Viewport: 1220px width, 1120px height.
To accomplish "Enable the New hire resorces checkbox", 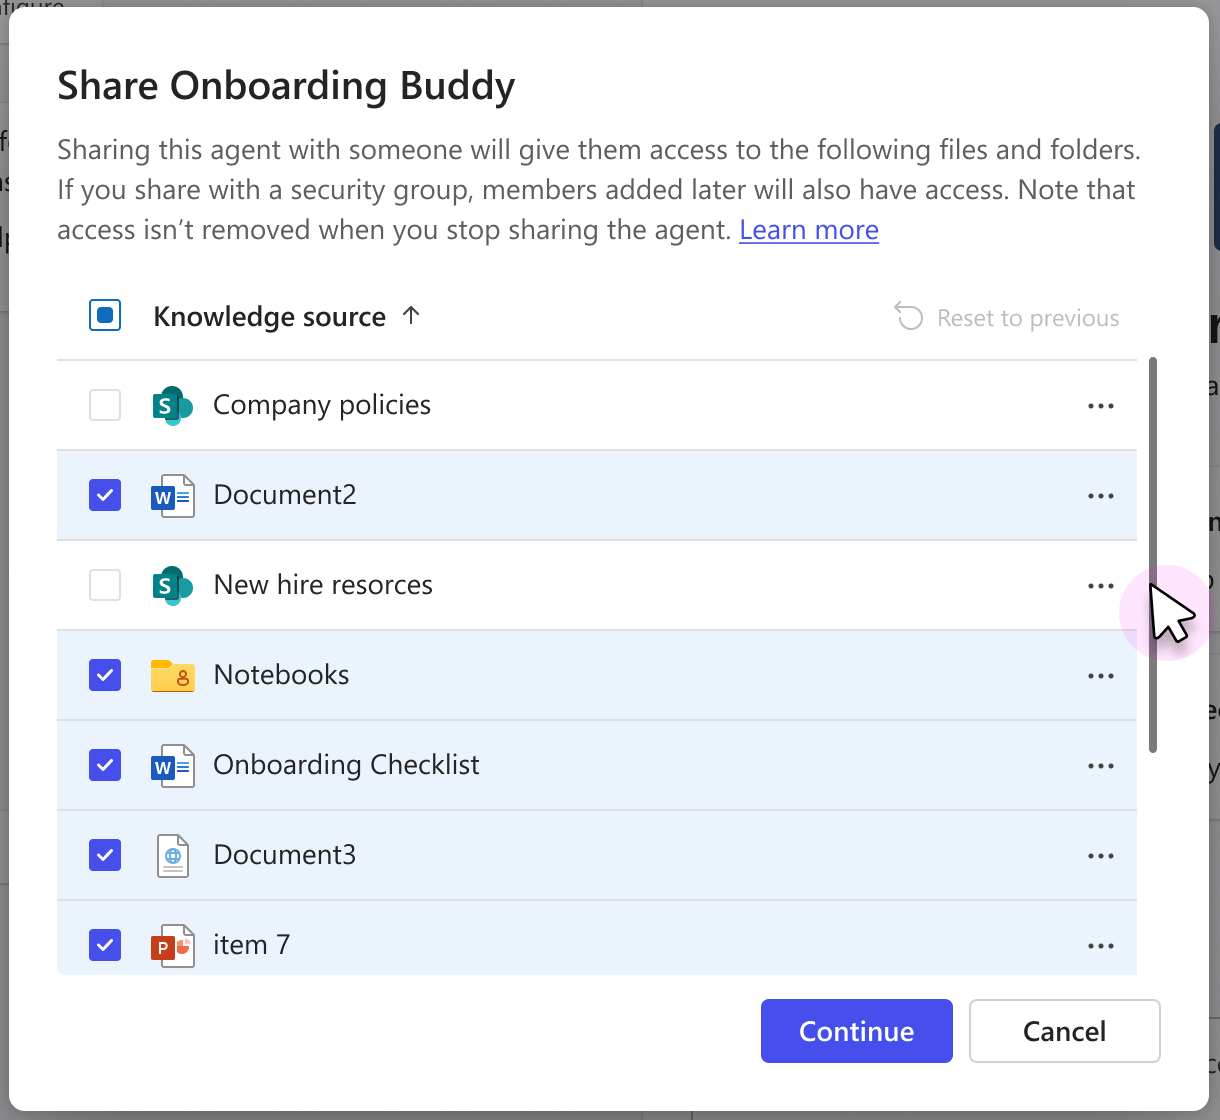I will (105, 585).
